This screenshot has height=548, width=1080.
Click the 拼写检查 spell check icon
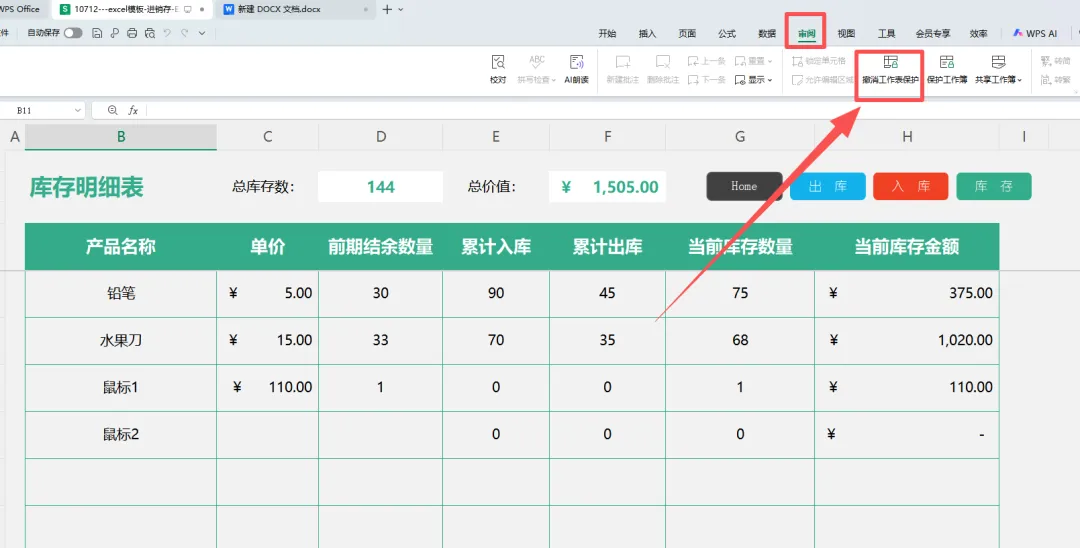click(537, 63)
